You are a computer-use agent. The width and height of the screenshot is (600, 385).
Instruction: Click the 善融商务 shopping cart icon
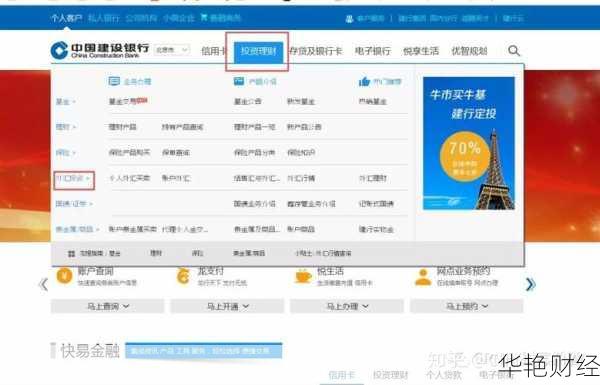tap(204, 17)
